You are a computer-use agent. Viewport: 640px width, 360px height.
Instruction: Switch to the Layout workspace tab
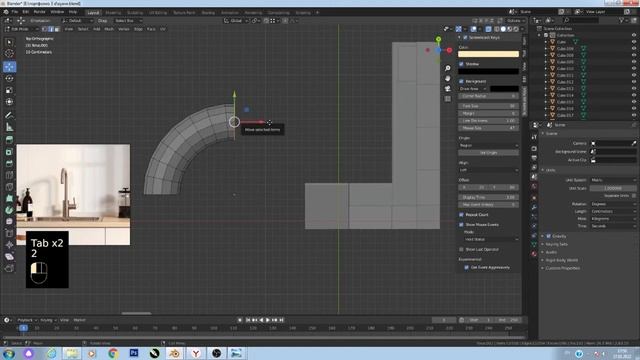coord(93,13)
